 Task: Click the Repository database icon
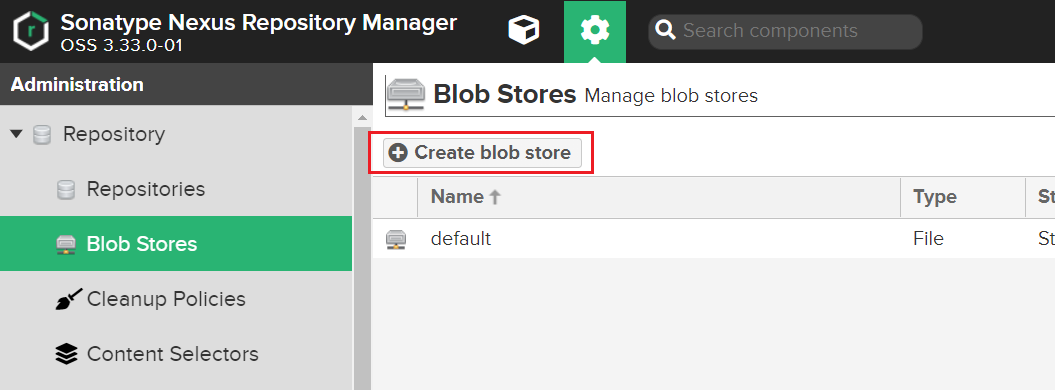click(x=42, y=134)
